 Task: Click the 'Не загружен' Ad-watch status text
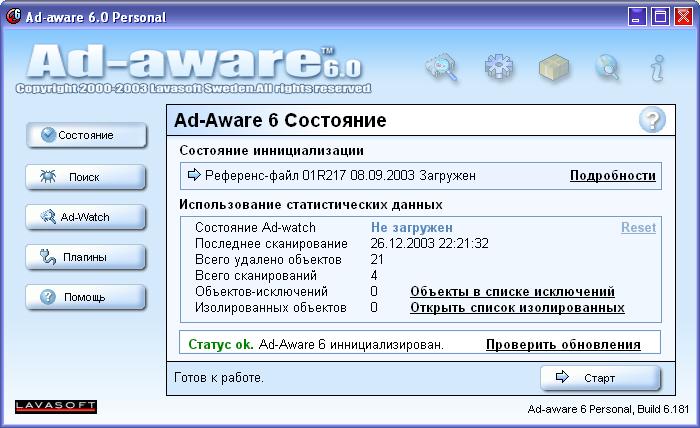pos(412,228)
